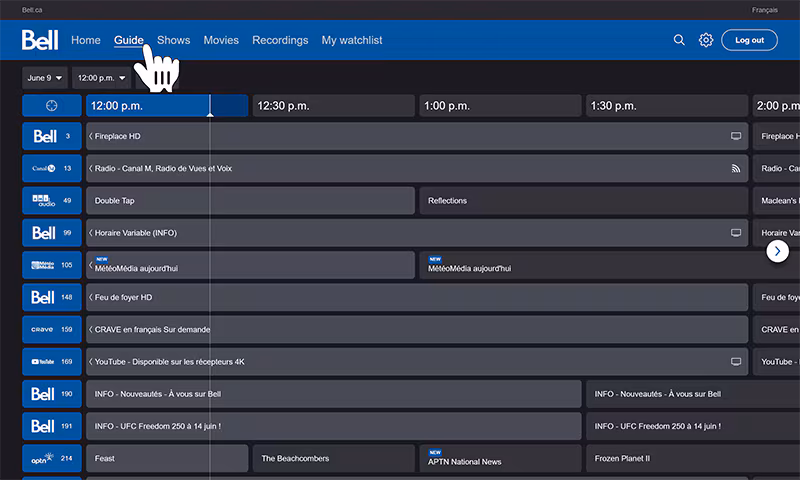
Task: Click screen icon on Horaire Variable row
Action: click(736, 233)
